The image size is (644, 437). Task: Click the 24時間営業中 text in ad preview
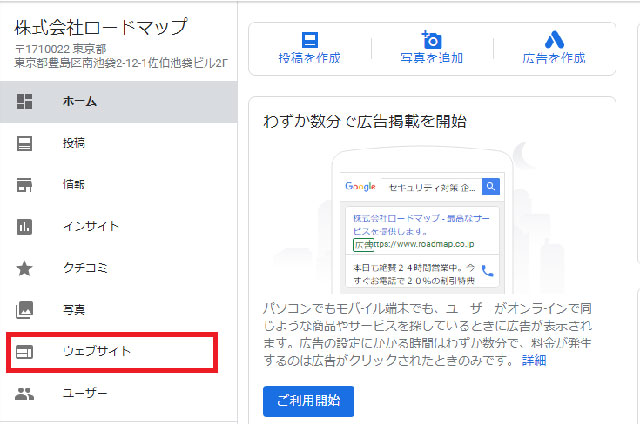pos(414,274)
